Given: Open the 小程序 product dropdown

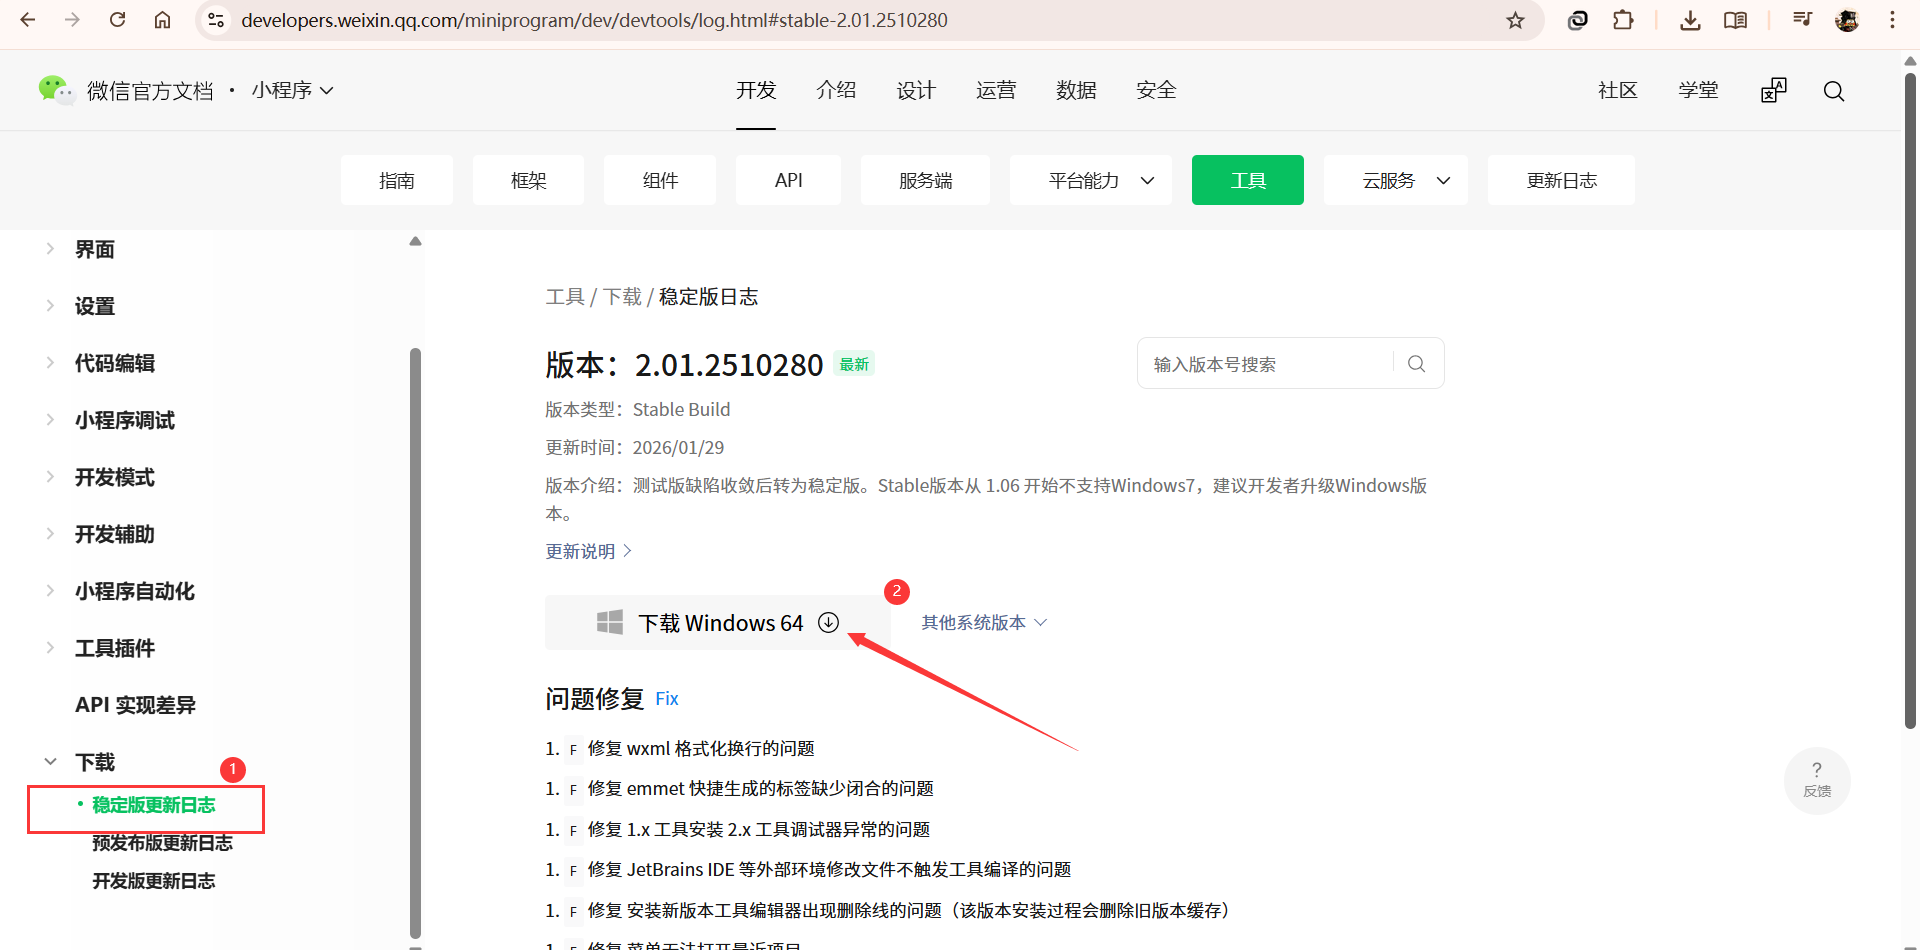Looking at the screenshot, I should pos(292,90).
